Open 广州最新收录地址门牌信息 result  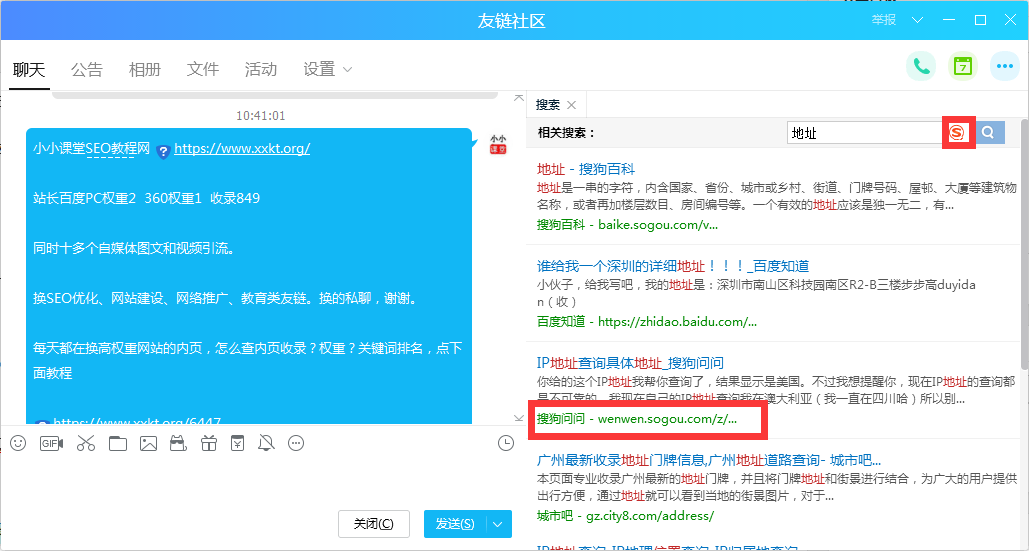[709, 460]
